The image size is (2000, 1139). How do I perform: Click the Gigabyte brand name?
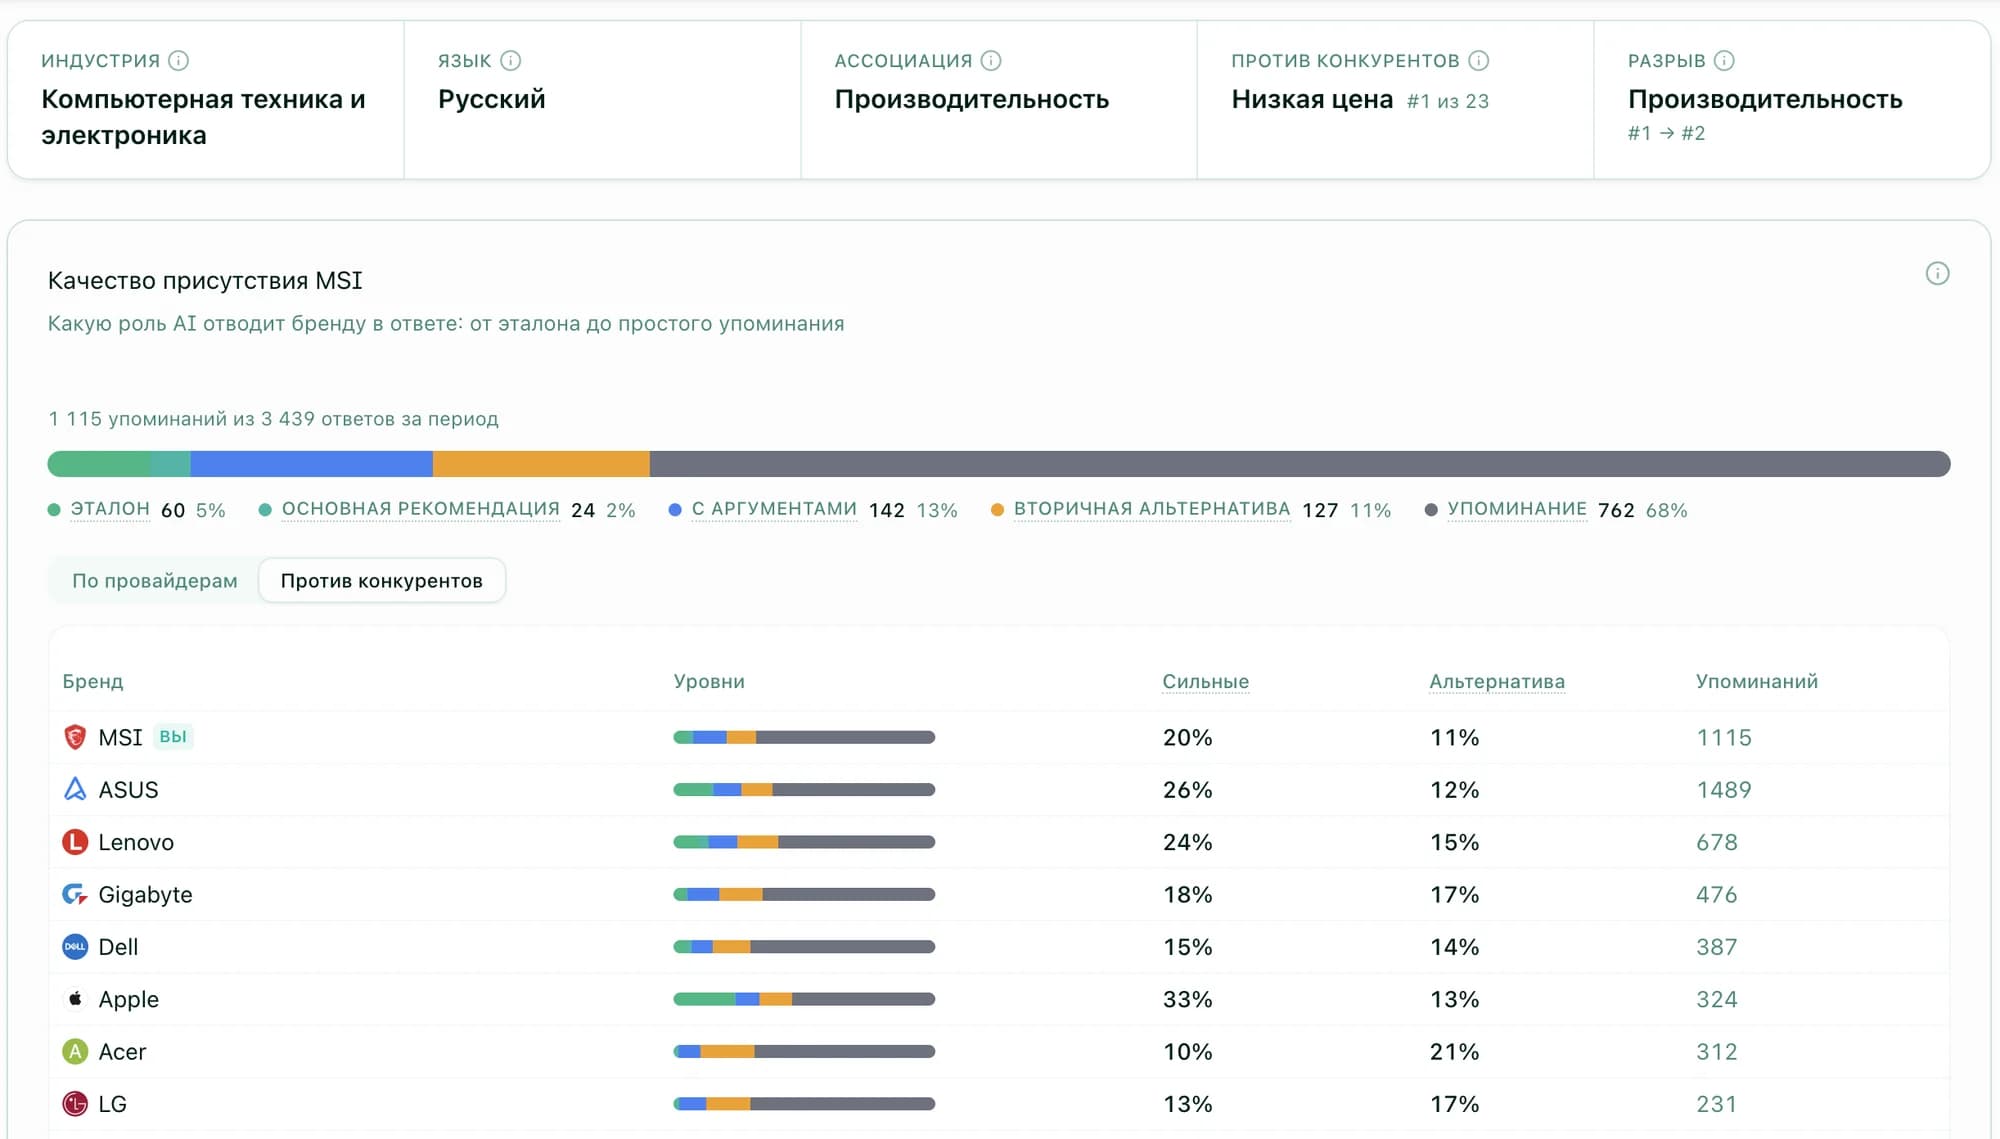[145, 895]
